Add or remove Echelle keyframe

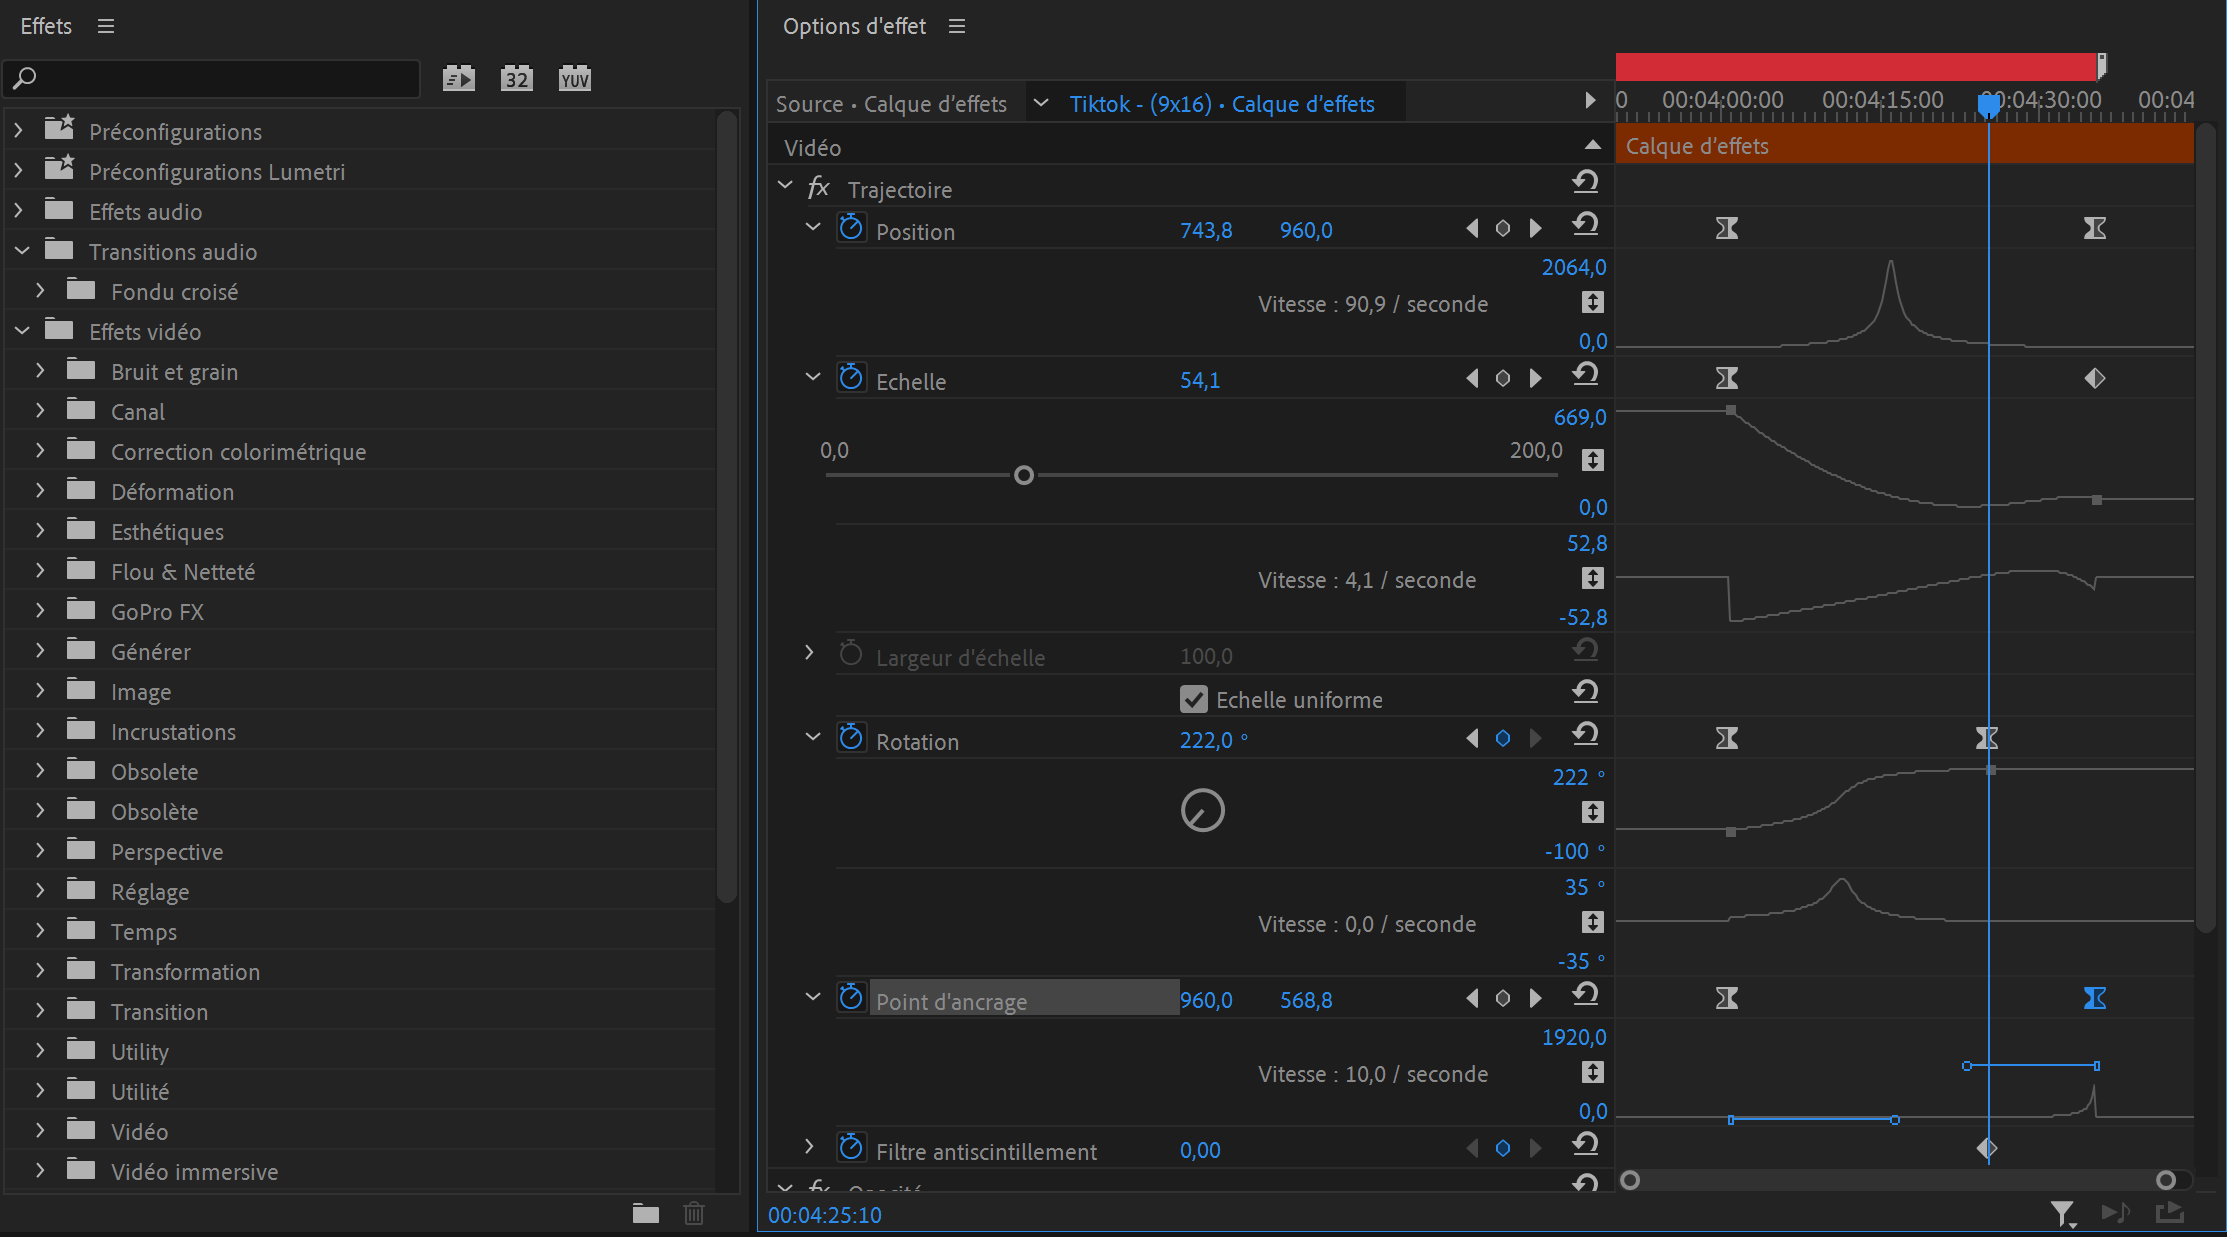tap(1503, 379)
